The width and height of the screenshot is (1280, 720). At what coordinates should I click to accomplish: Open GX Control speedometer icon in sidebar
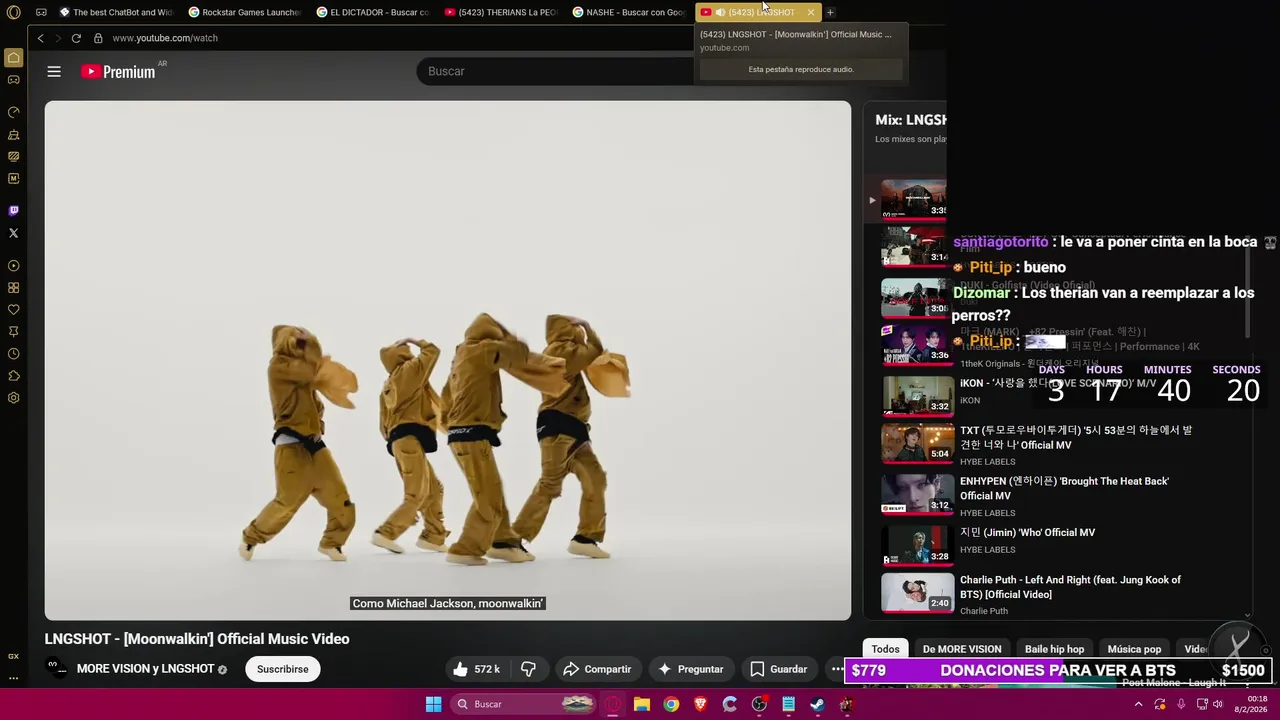pyautogui.click(x=13, y=112)
